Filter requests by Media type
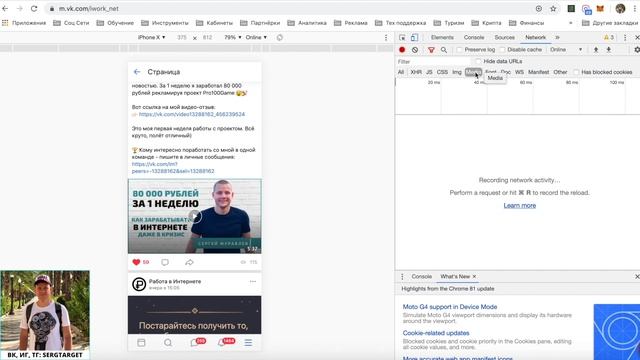The width and height of the screenshot is (640, 360). click(473, 72)
